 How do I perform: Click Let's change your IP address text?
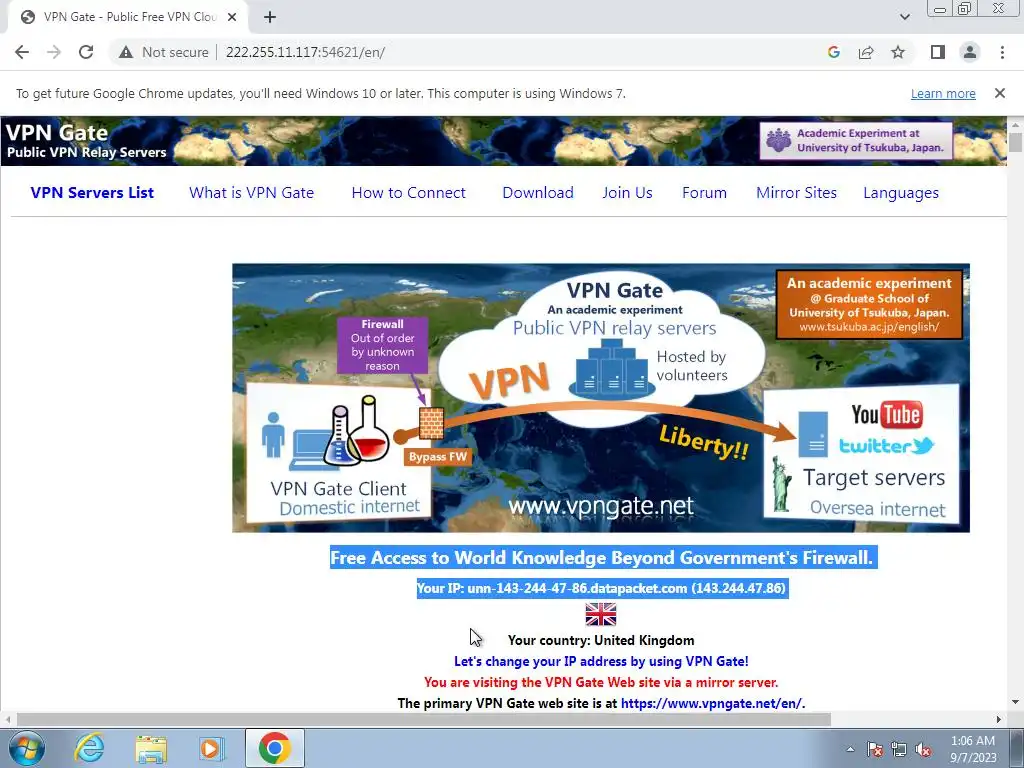click(601, 661)
